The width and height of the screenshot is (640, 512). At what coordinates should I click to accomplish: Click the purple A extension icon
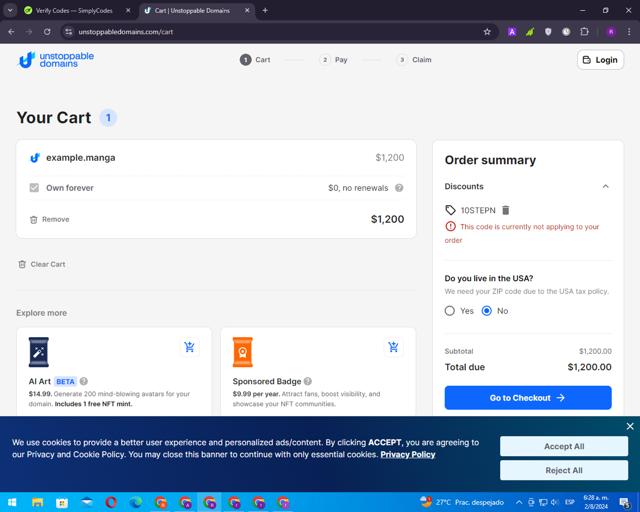[512, 32]
